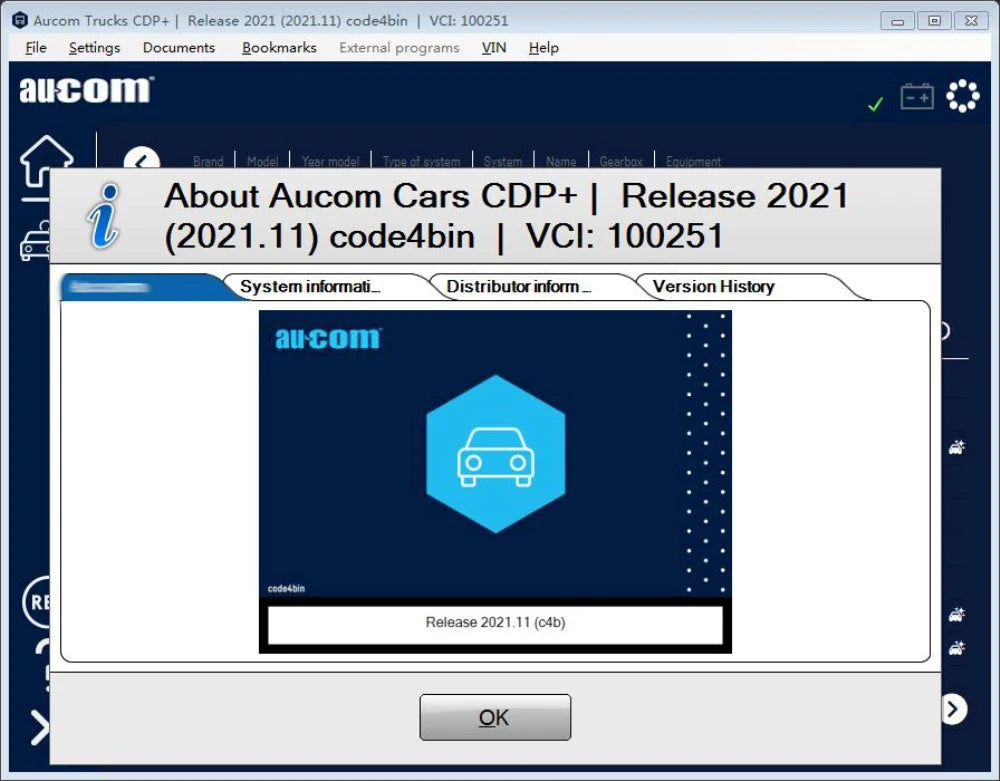Click the blue info icon in About dialog

coord(104,215)
